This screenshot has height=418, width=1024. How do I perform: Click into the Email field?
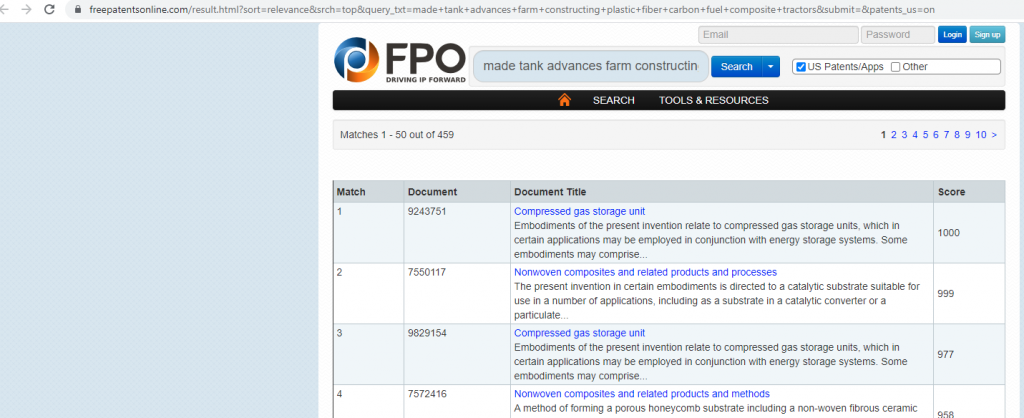pyautogui.click(x=778, y=35)
